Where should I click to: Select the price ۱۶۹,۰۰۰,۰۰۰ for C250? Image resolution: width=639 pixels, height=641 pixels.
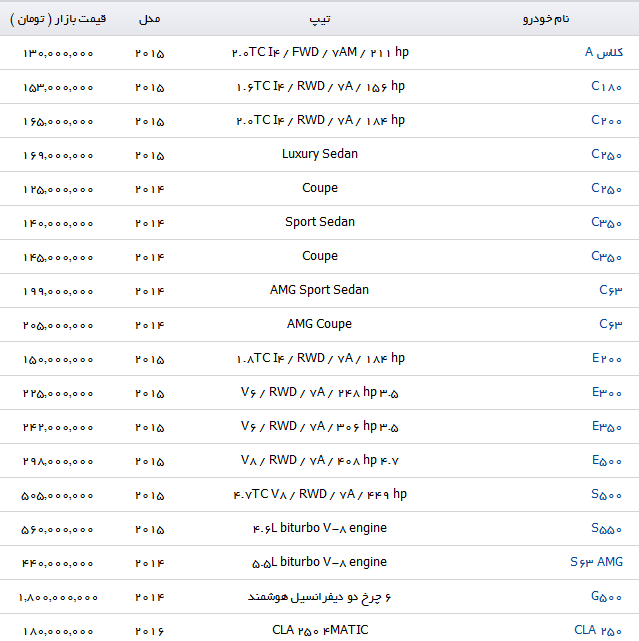(58, 155)
